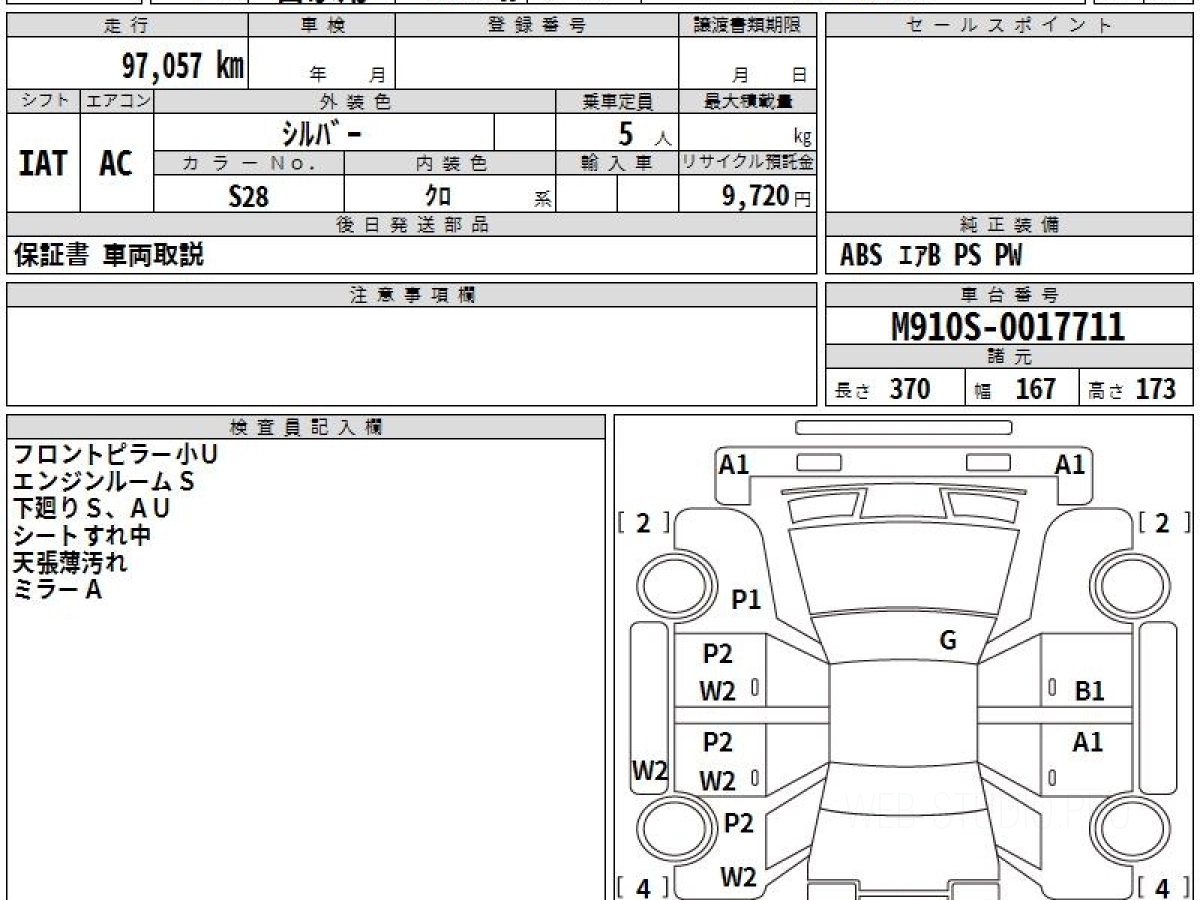Image resolution: width=1200 pixels, height=900 pixels.
Task: Click the シフト label
Action: click(44, 101)
